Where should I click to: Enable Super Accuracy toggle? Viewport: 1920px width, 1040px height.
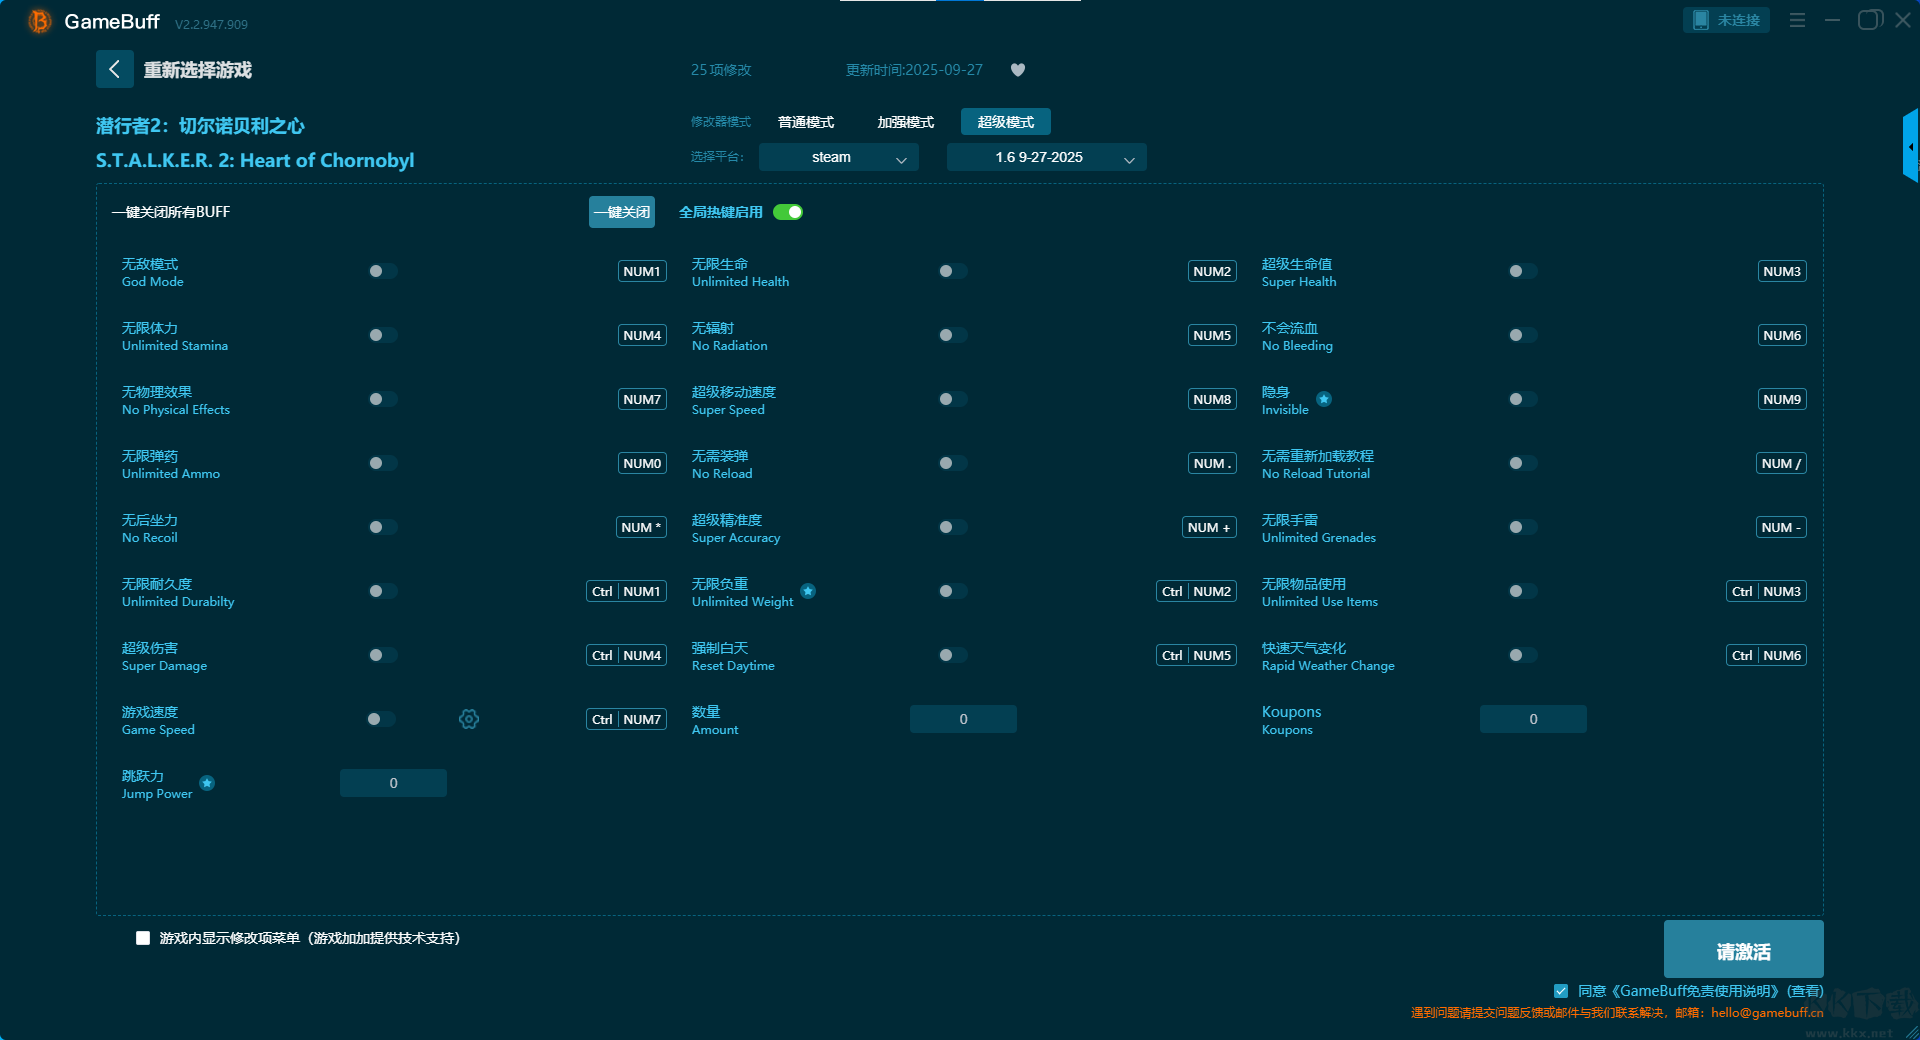click(x=952, y=527)
